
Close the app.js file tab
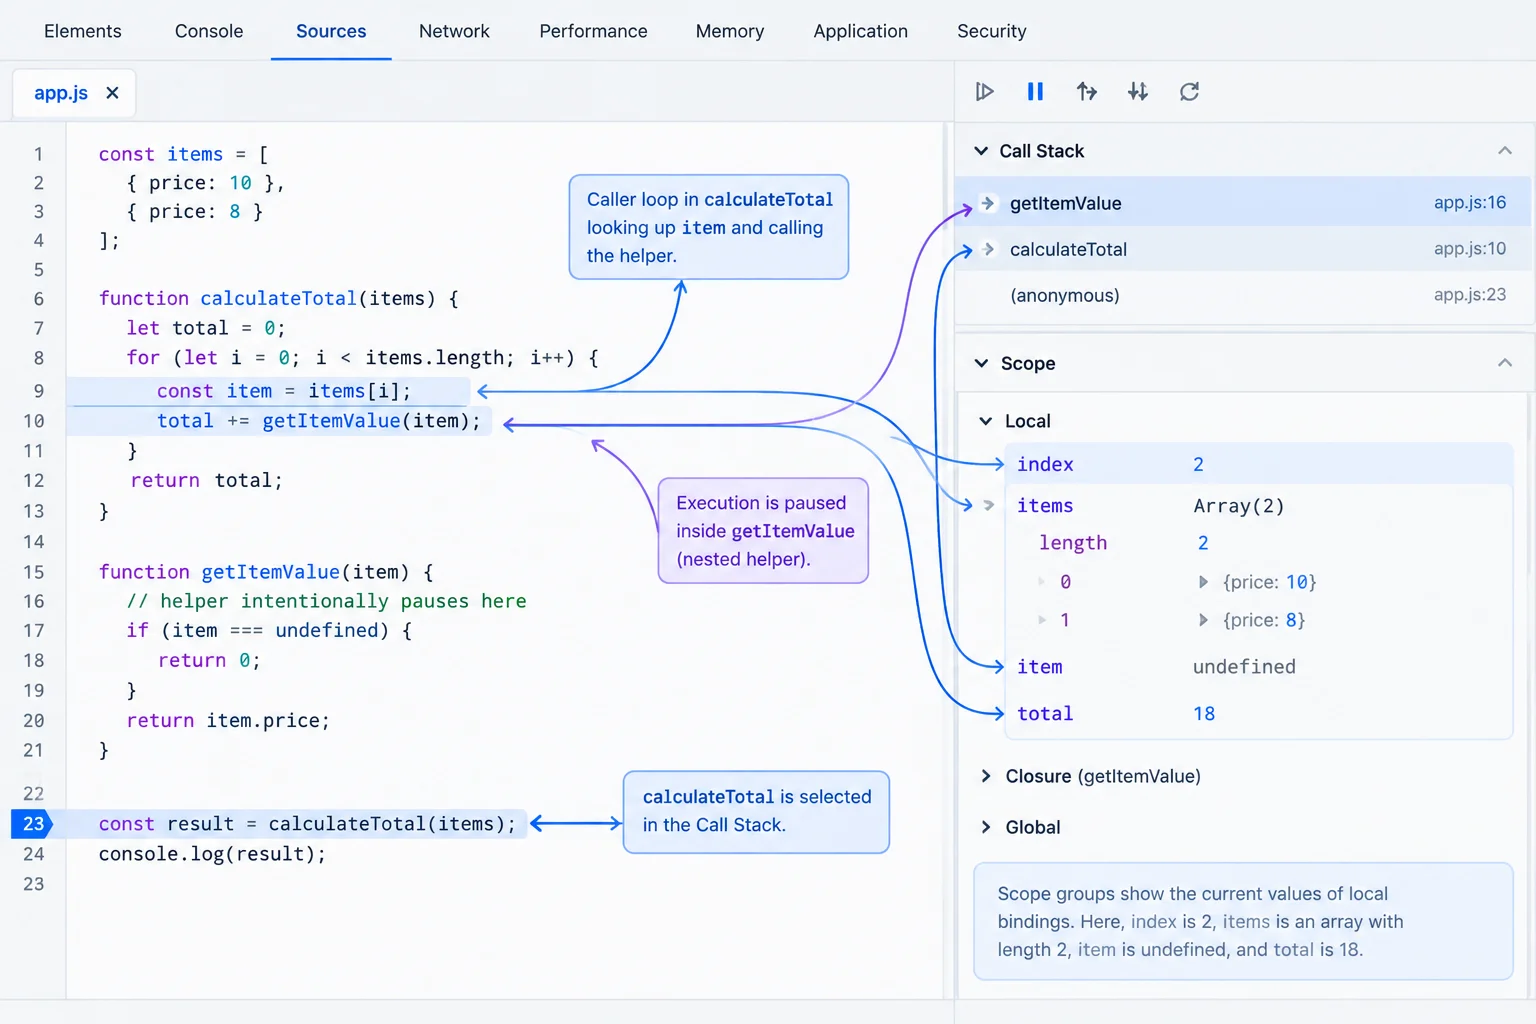[112, 93]
